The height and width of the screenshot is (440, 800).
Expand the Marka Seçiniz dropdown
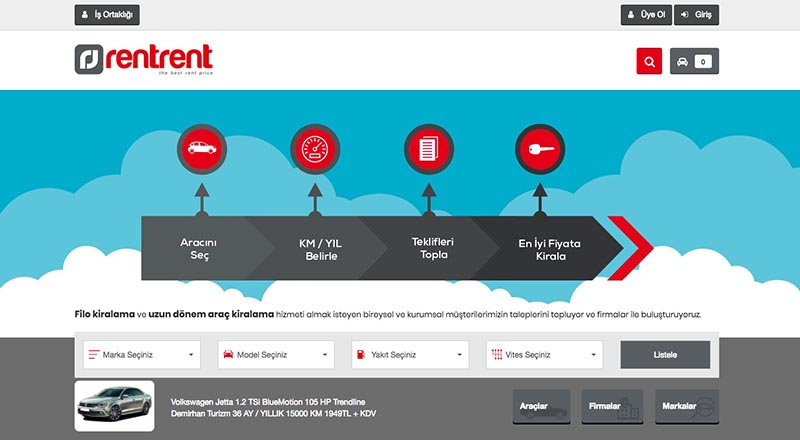pyautogui.click(x=140, y=354)
